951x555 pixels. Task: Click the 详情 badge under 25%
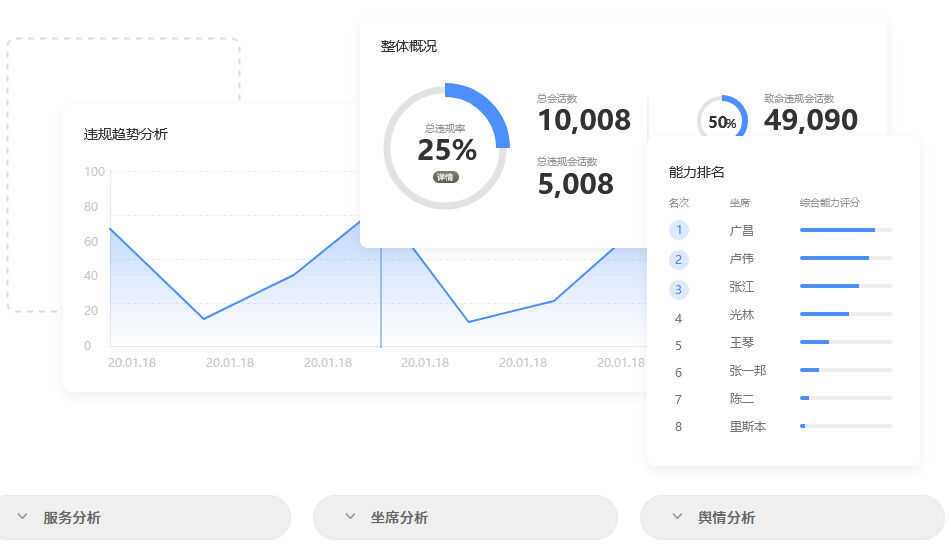click(446, 177)
